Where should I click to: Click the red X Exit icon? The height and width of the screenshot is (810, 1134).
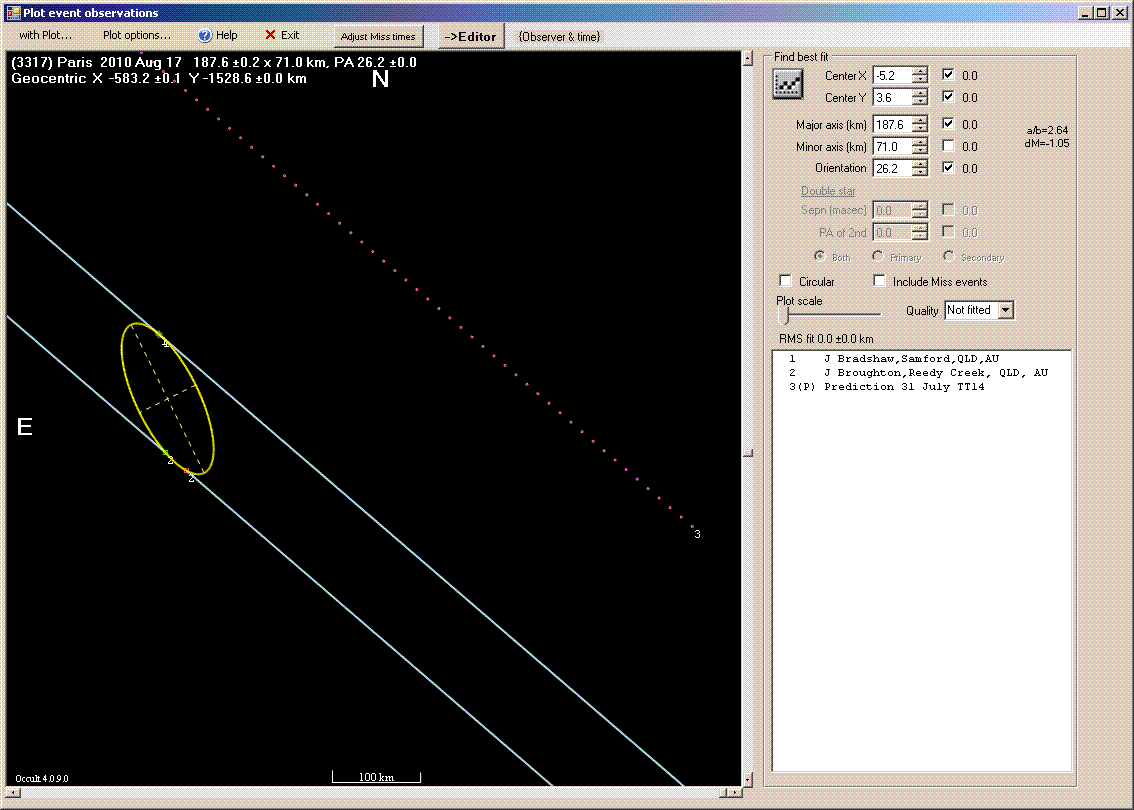point(270,35)
